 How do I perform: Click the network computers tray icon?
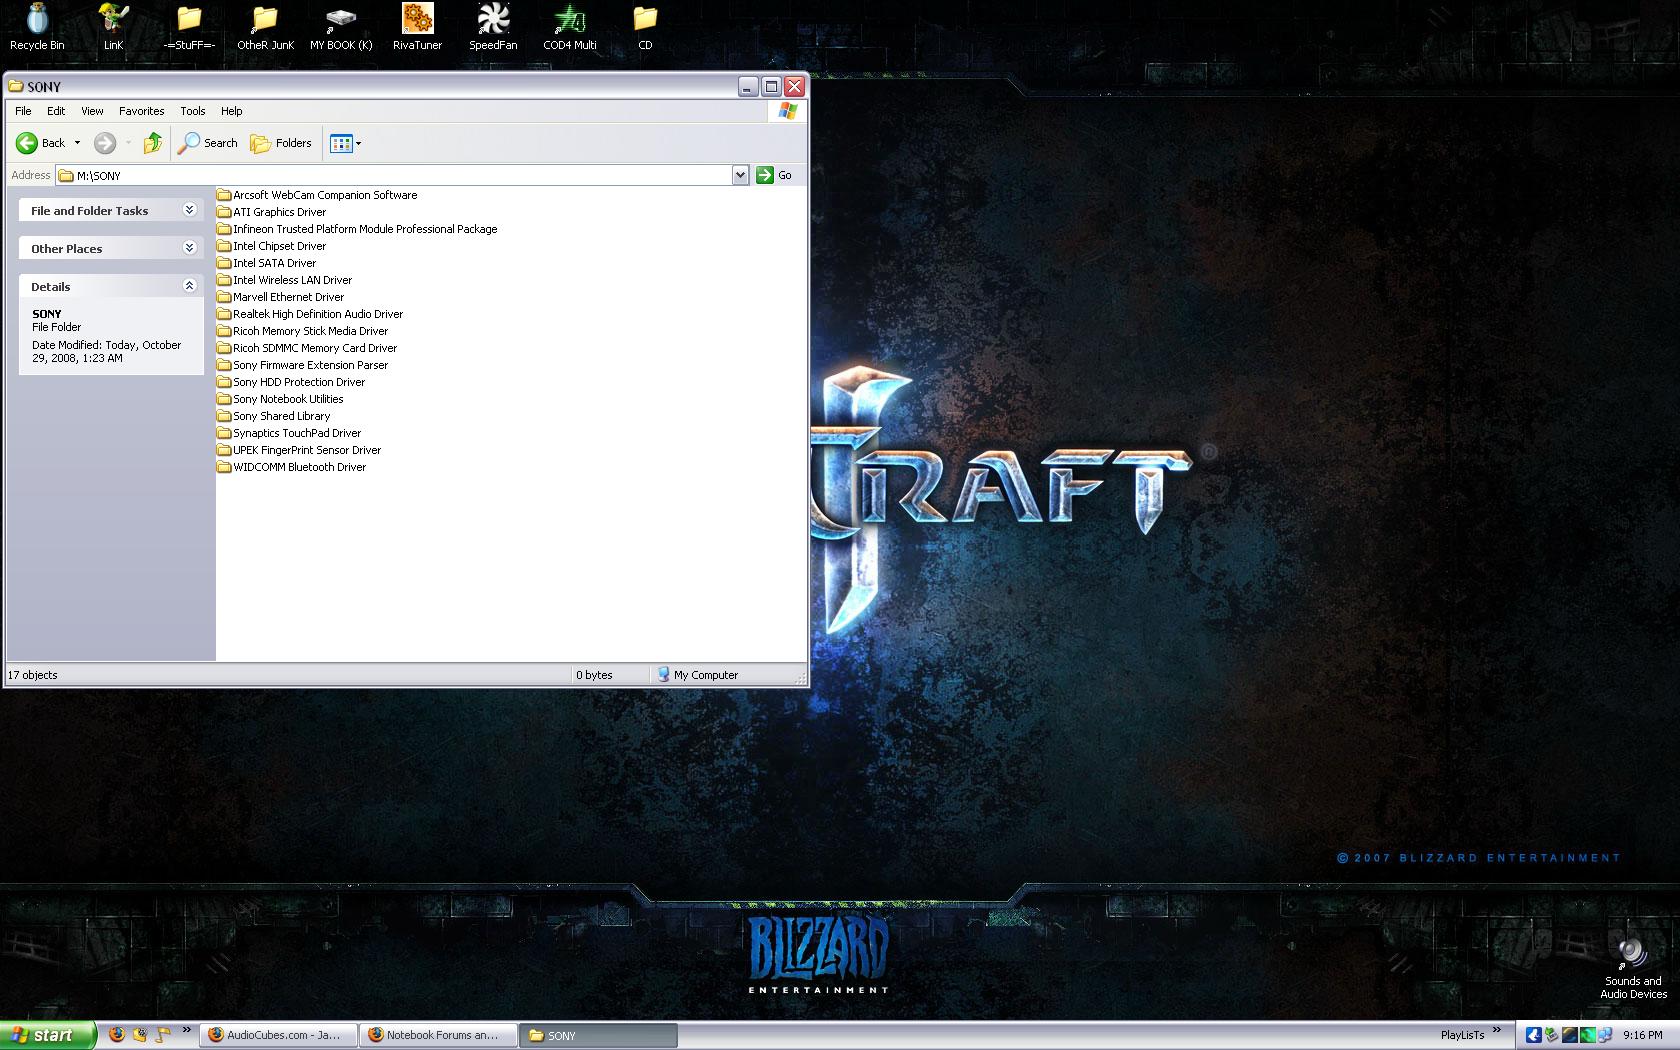tap(1605, 1035)
